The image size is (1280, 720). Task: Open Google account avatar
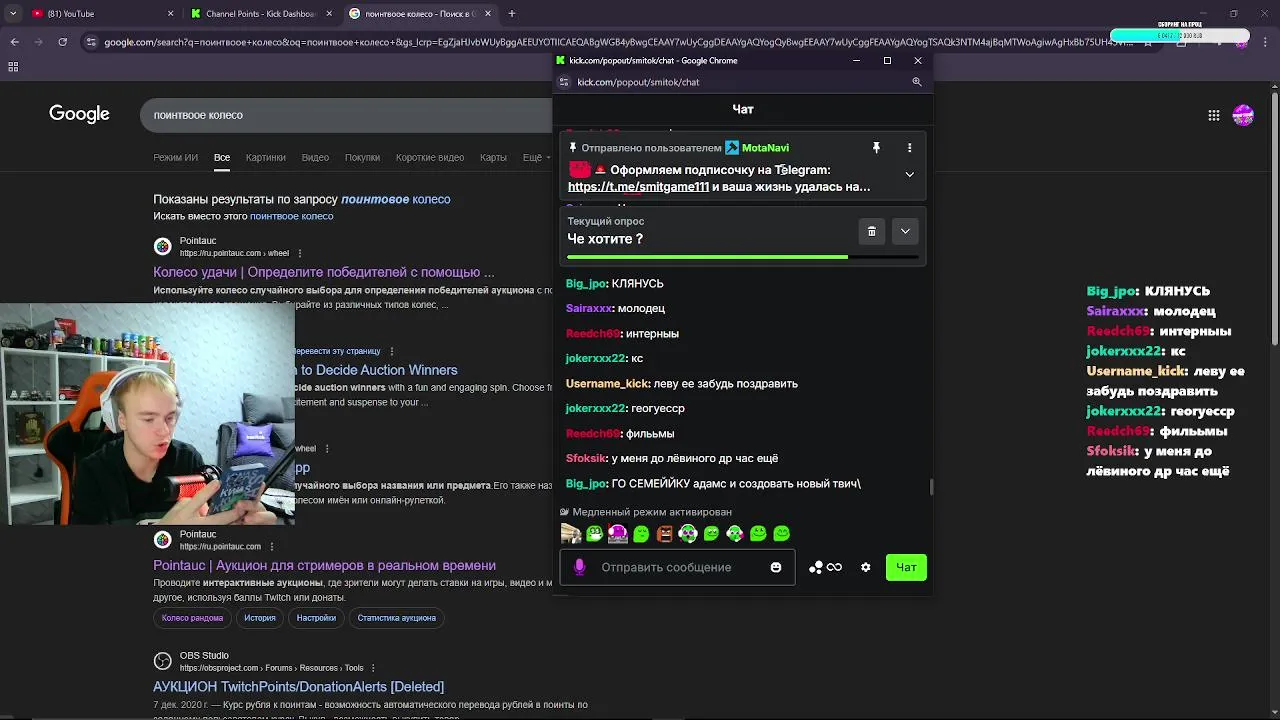click(x=1243, y=115)
